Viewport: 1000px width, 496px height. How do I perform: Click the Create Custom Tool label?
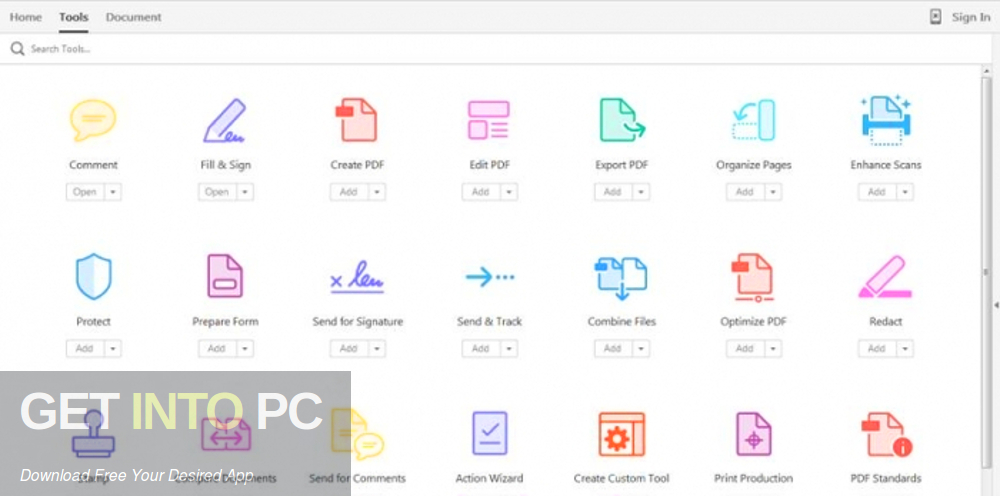621,478
